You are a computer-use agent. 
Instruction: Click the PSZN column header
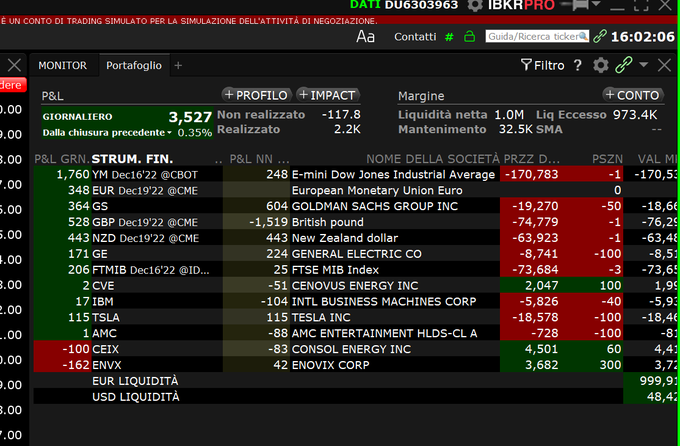pyautogui.click(x=607, y=159)
